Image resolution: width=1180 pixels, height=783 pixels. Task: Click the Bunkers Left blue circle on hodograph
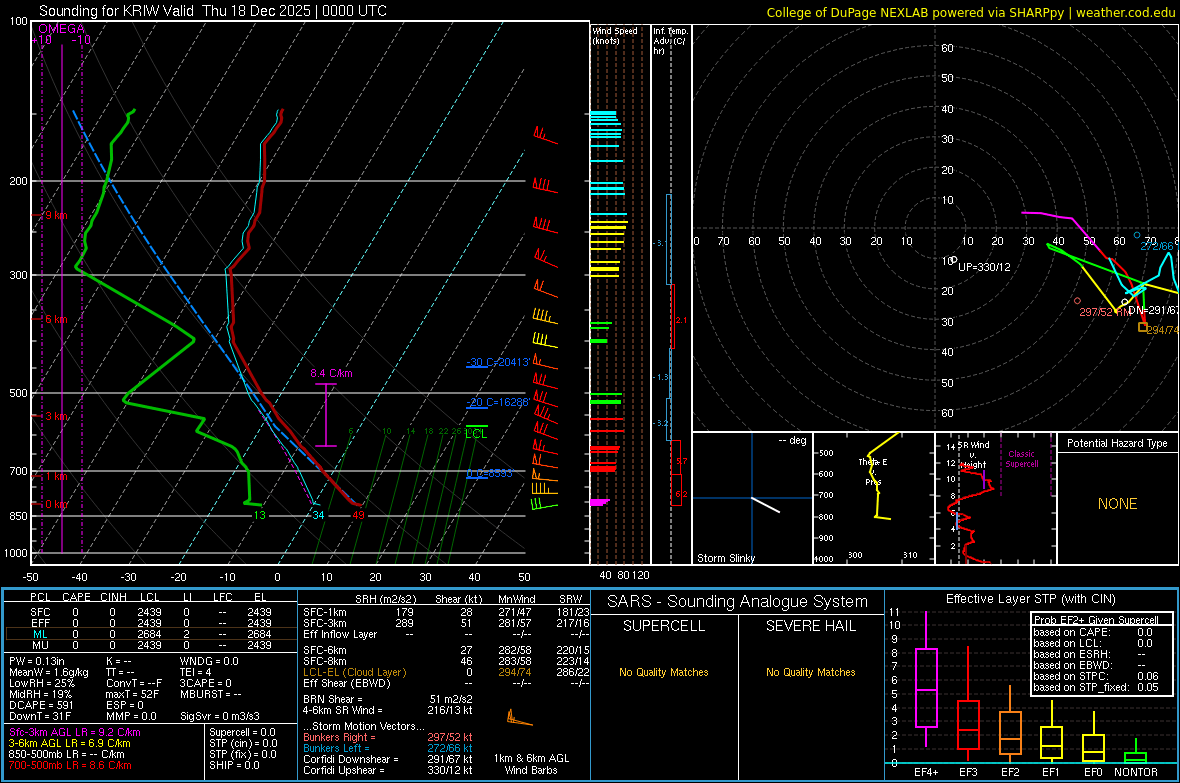[x=1137, y=236]
